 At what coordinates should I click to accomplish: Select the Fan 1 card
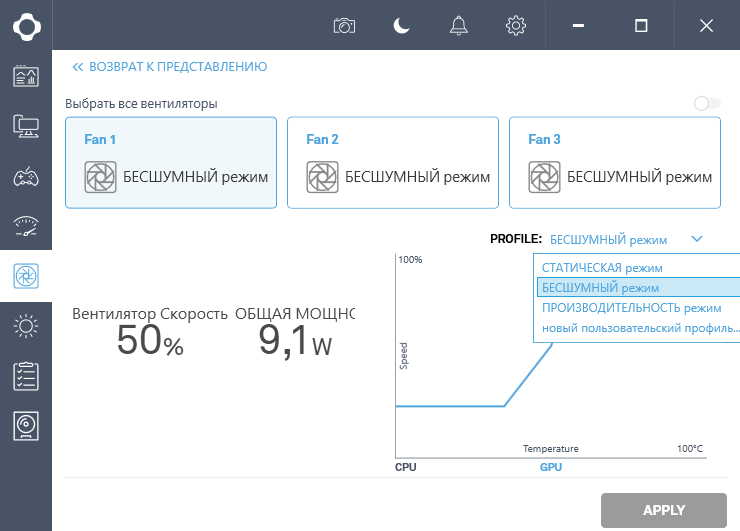(x=170, y=162)
